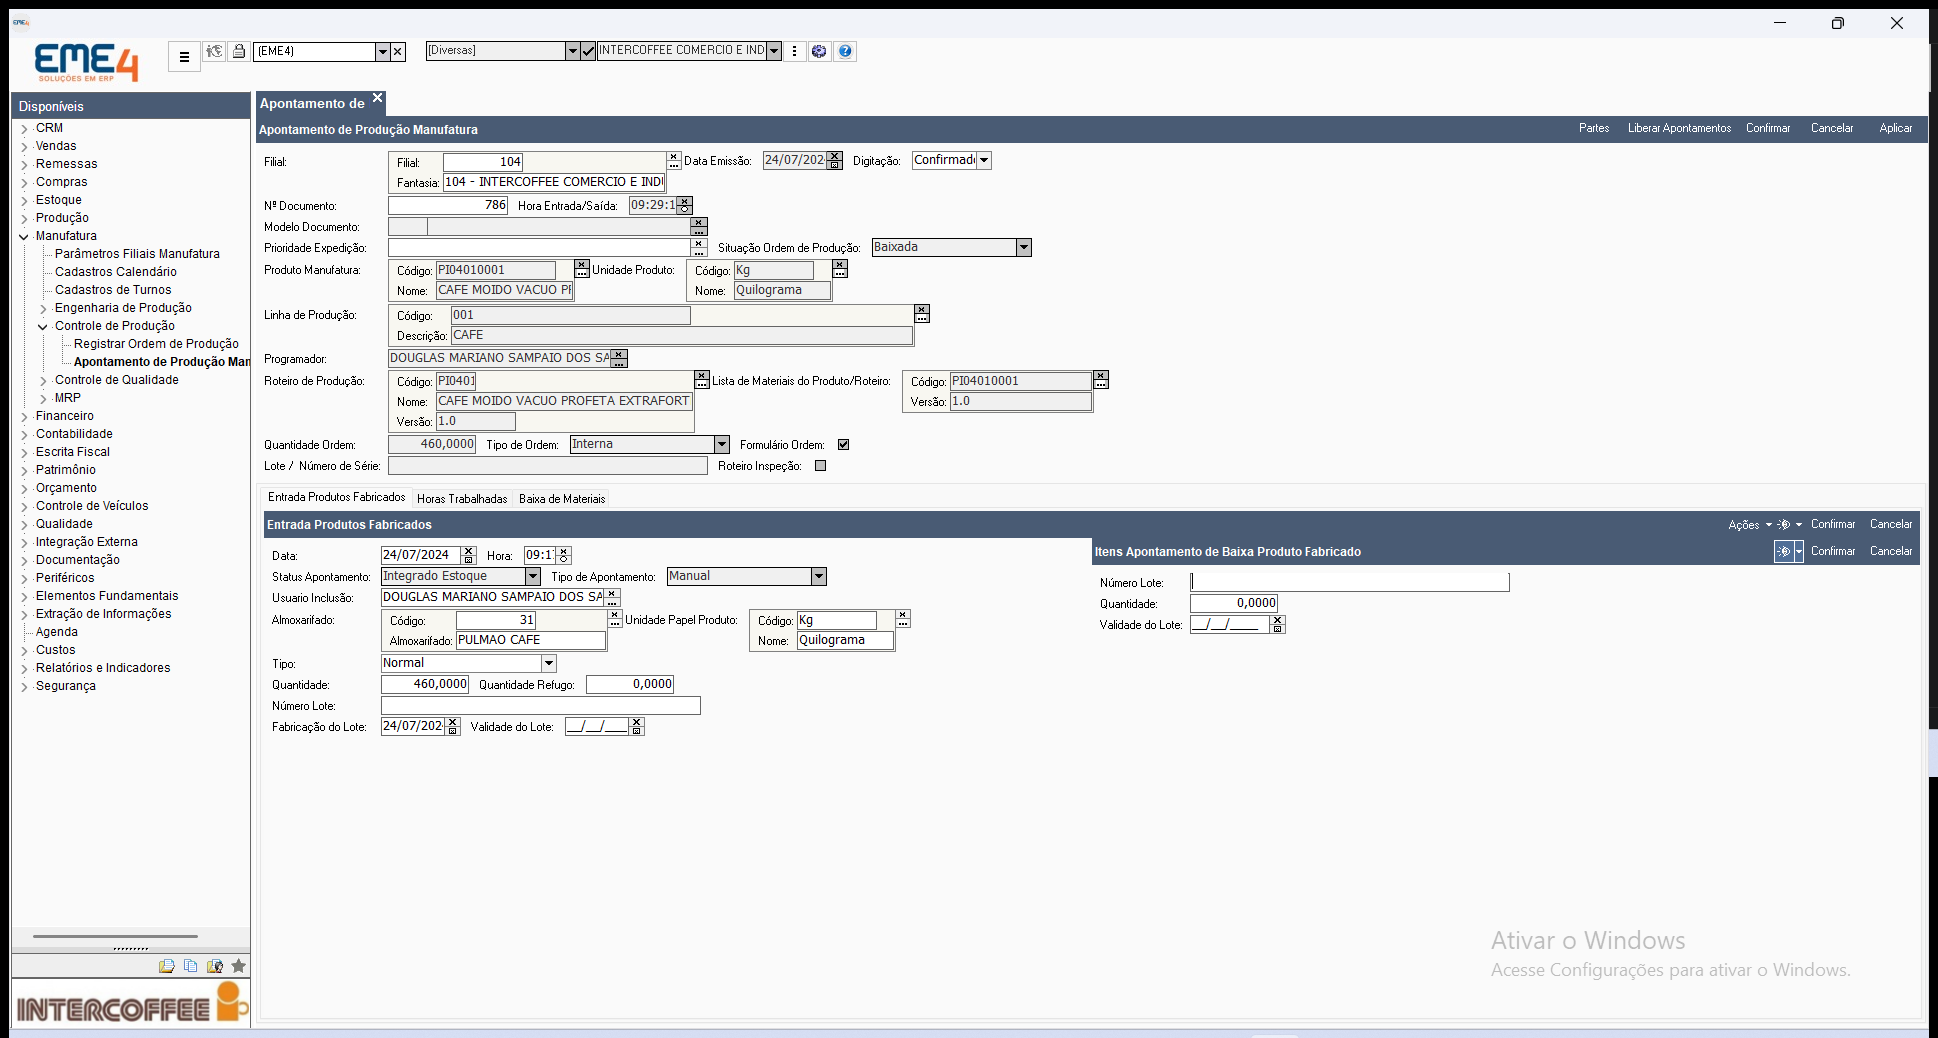This screenshot has height=1038, width=1938.
Task: Open the gear settings icon beside help
Action: (819, 51)
